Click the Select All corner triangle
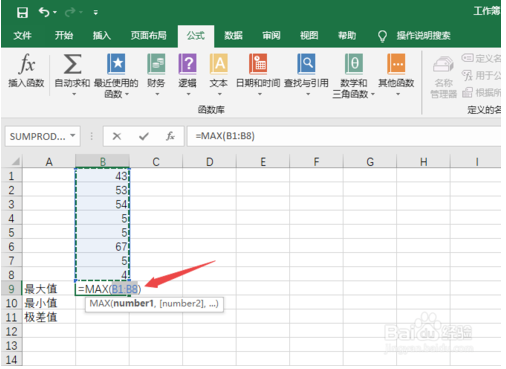 [15, 162]
